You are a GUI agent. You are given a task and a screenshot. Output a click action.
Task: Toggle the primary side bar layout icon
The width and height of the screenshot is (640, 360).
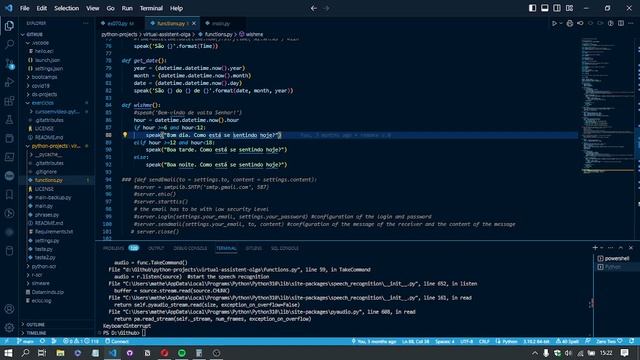pyautogui.click(x=532, y=8)
